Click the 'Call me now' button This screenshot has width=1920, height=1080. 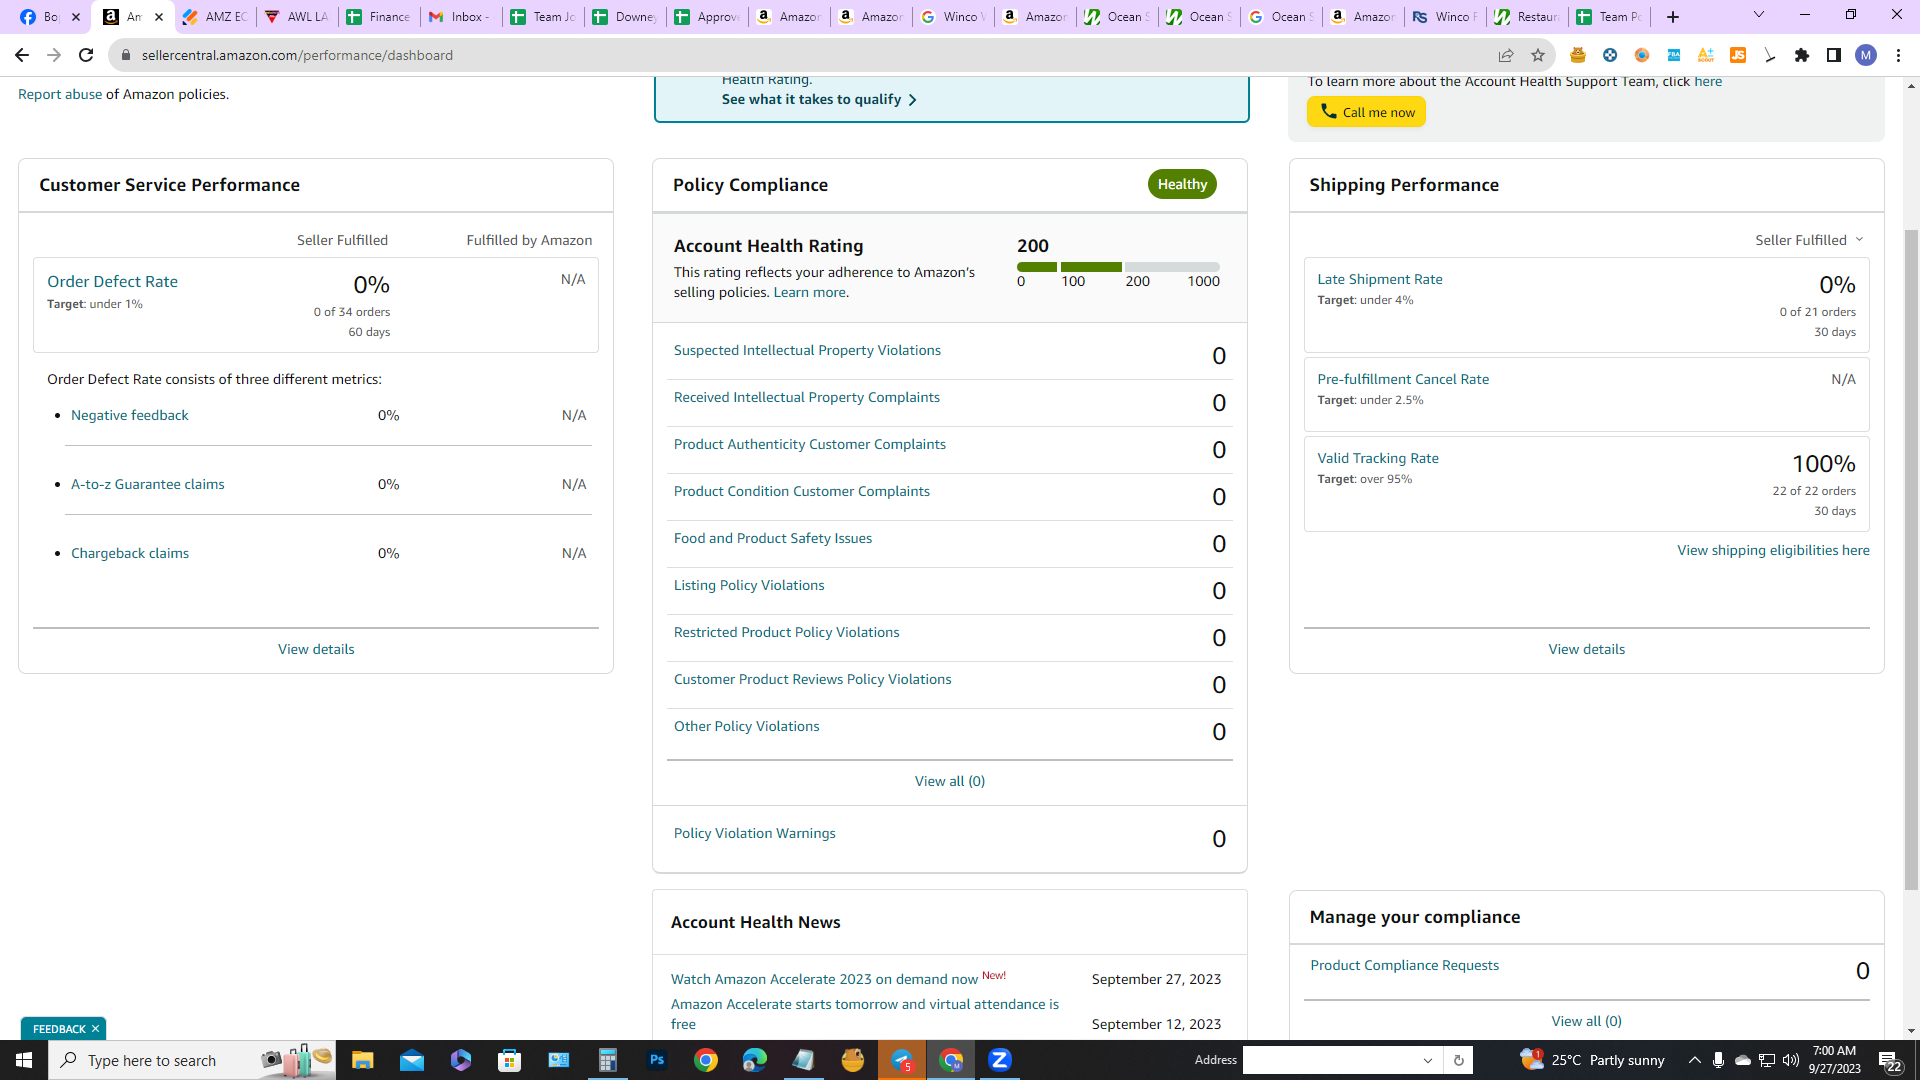pos(1366,112)
